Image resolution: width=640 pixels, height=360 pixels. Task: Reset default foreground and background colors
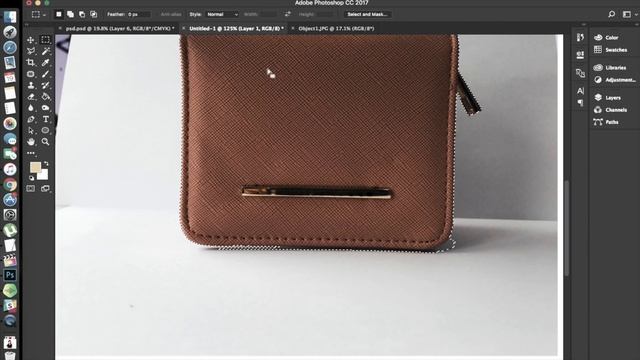31,178
